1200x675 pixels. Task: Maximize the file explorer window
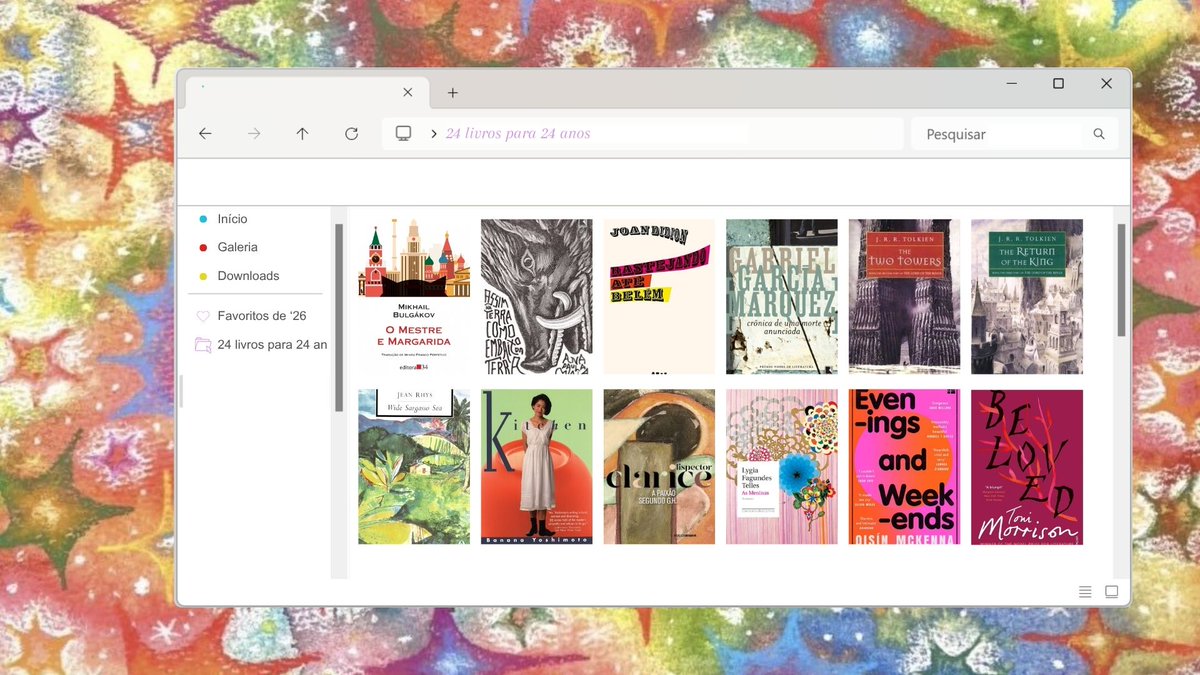tap(1058, 84)
